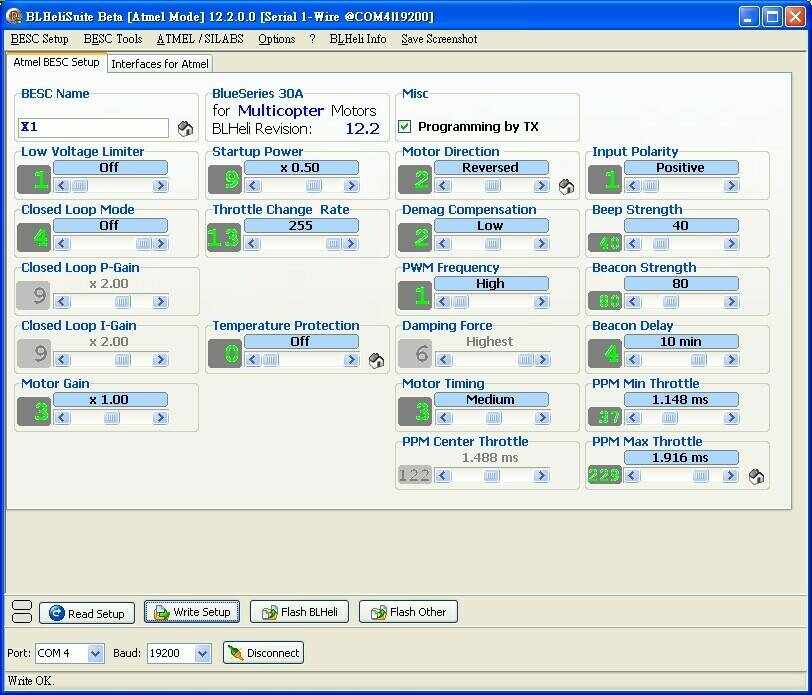The height and width of the screenshot is (695, 812).
Task: Click the BESC Name text field
Action: pyautogui.click(x=94, y=128)
